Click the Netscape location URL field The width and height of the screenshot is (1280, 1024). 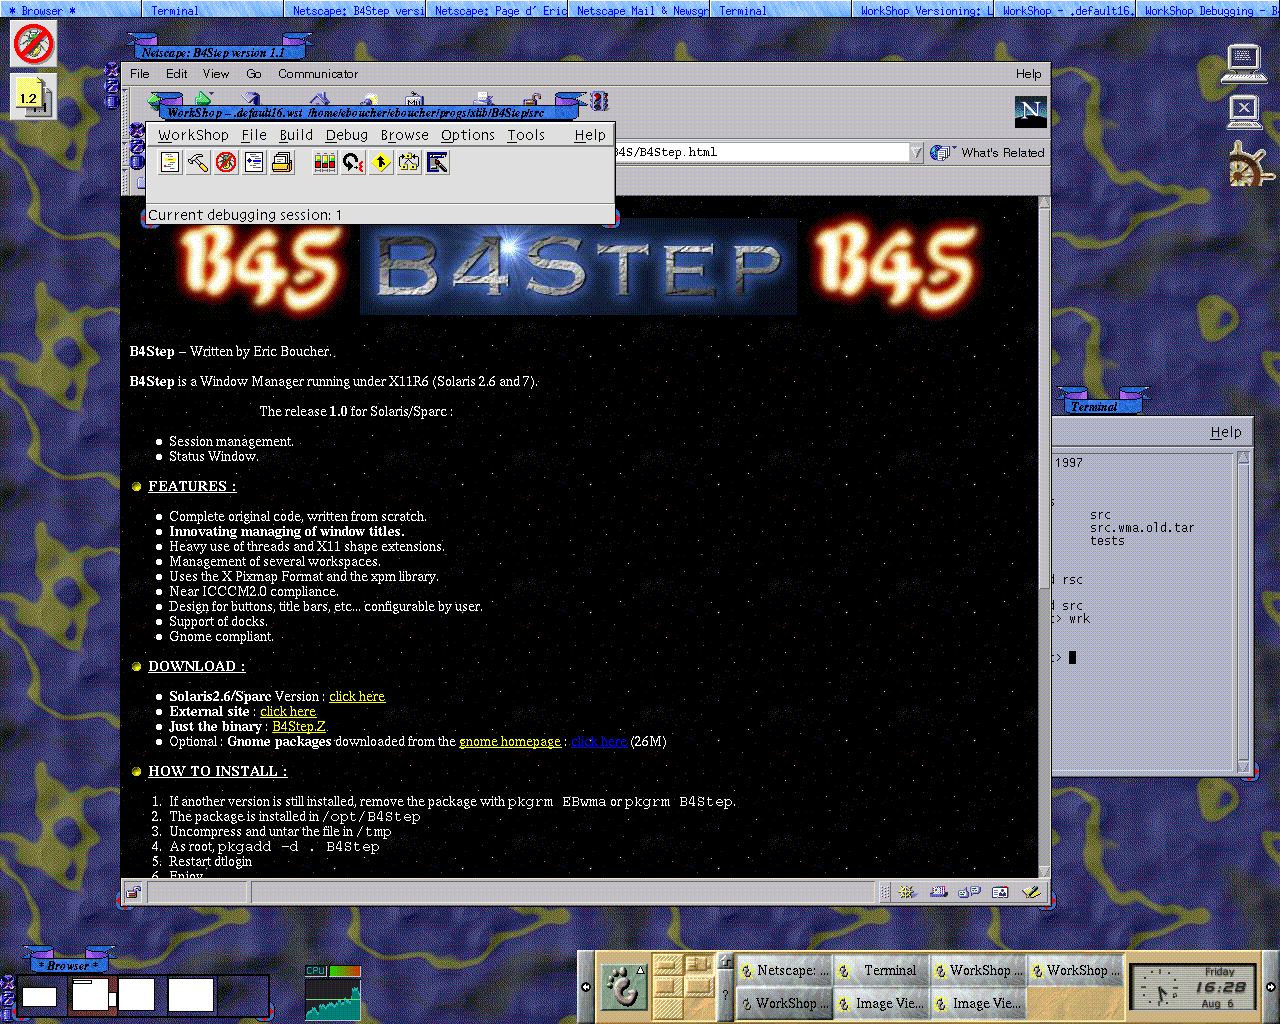pyautogui.click(x=760, y=152)
